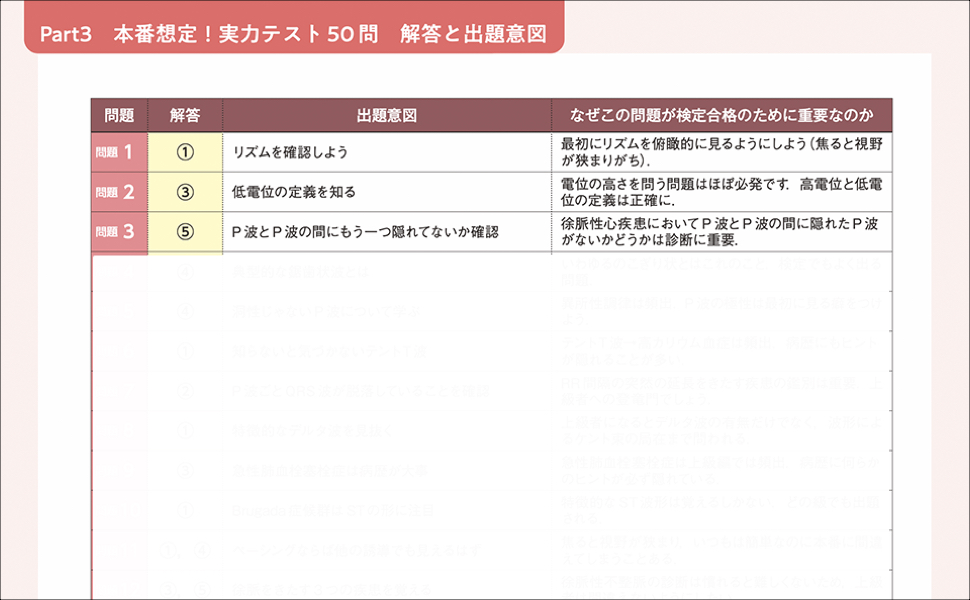Click the 低電位の定義を知る intent cell
This screenshot has width=970, height=600.
(x=293, y=192)
